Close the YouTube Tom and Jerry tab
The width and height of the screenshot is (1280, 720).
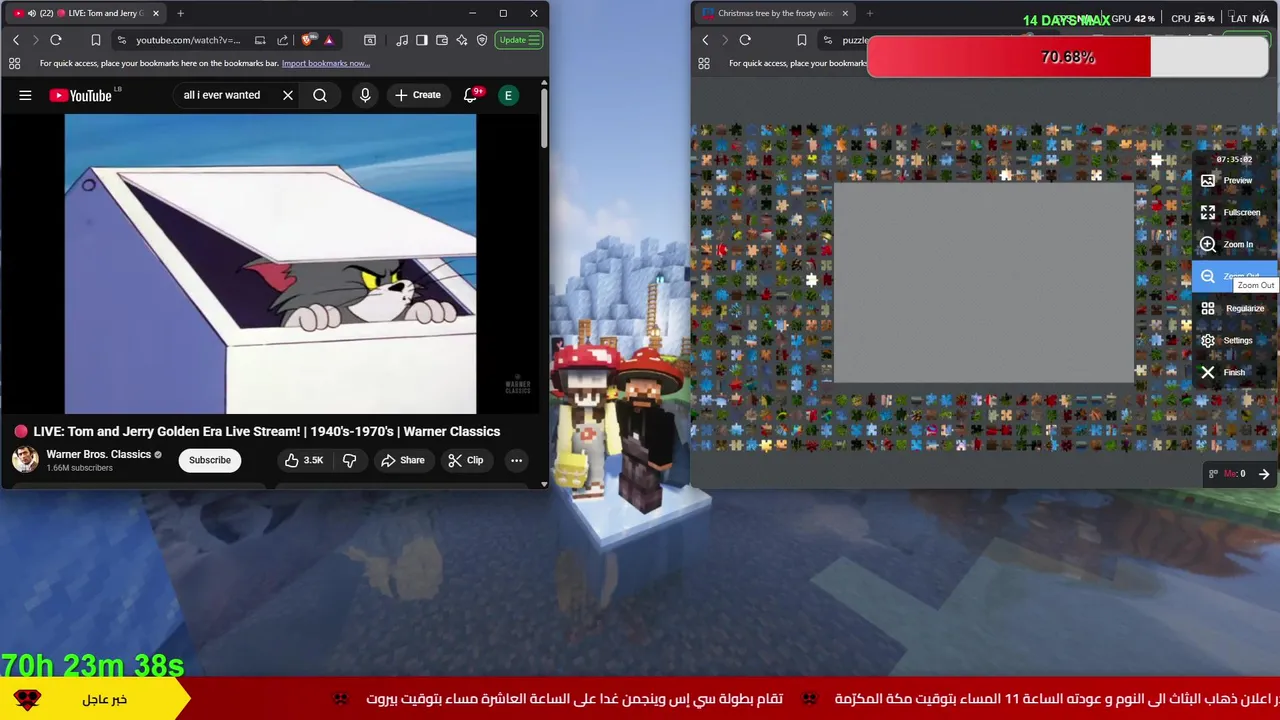tap(155, 13)
